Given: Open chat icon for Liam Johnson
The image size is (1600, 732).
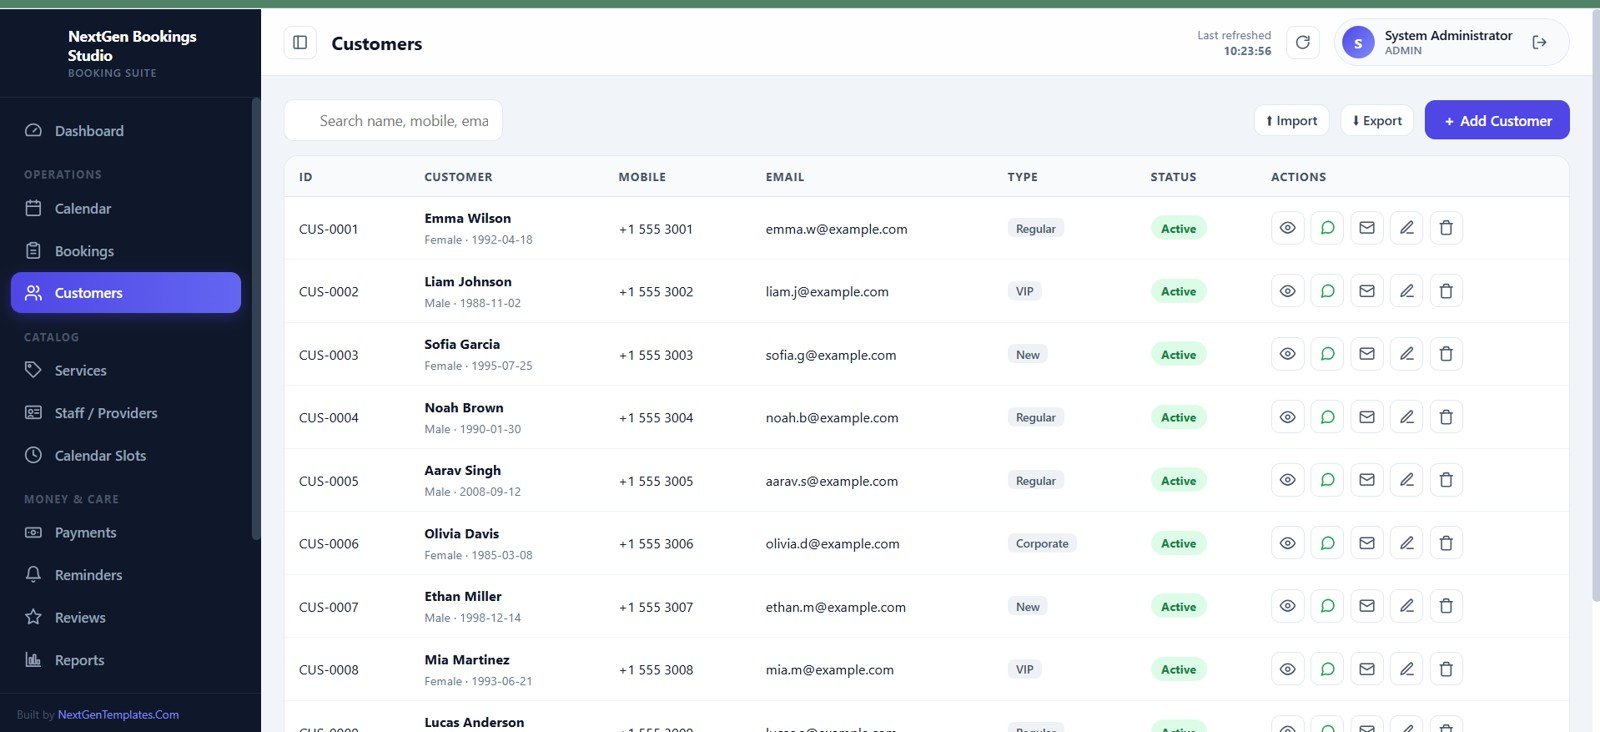Looking at the screenshot, I should (x=1327, y=291).
